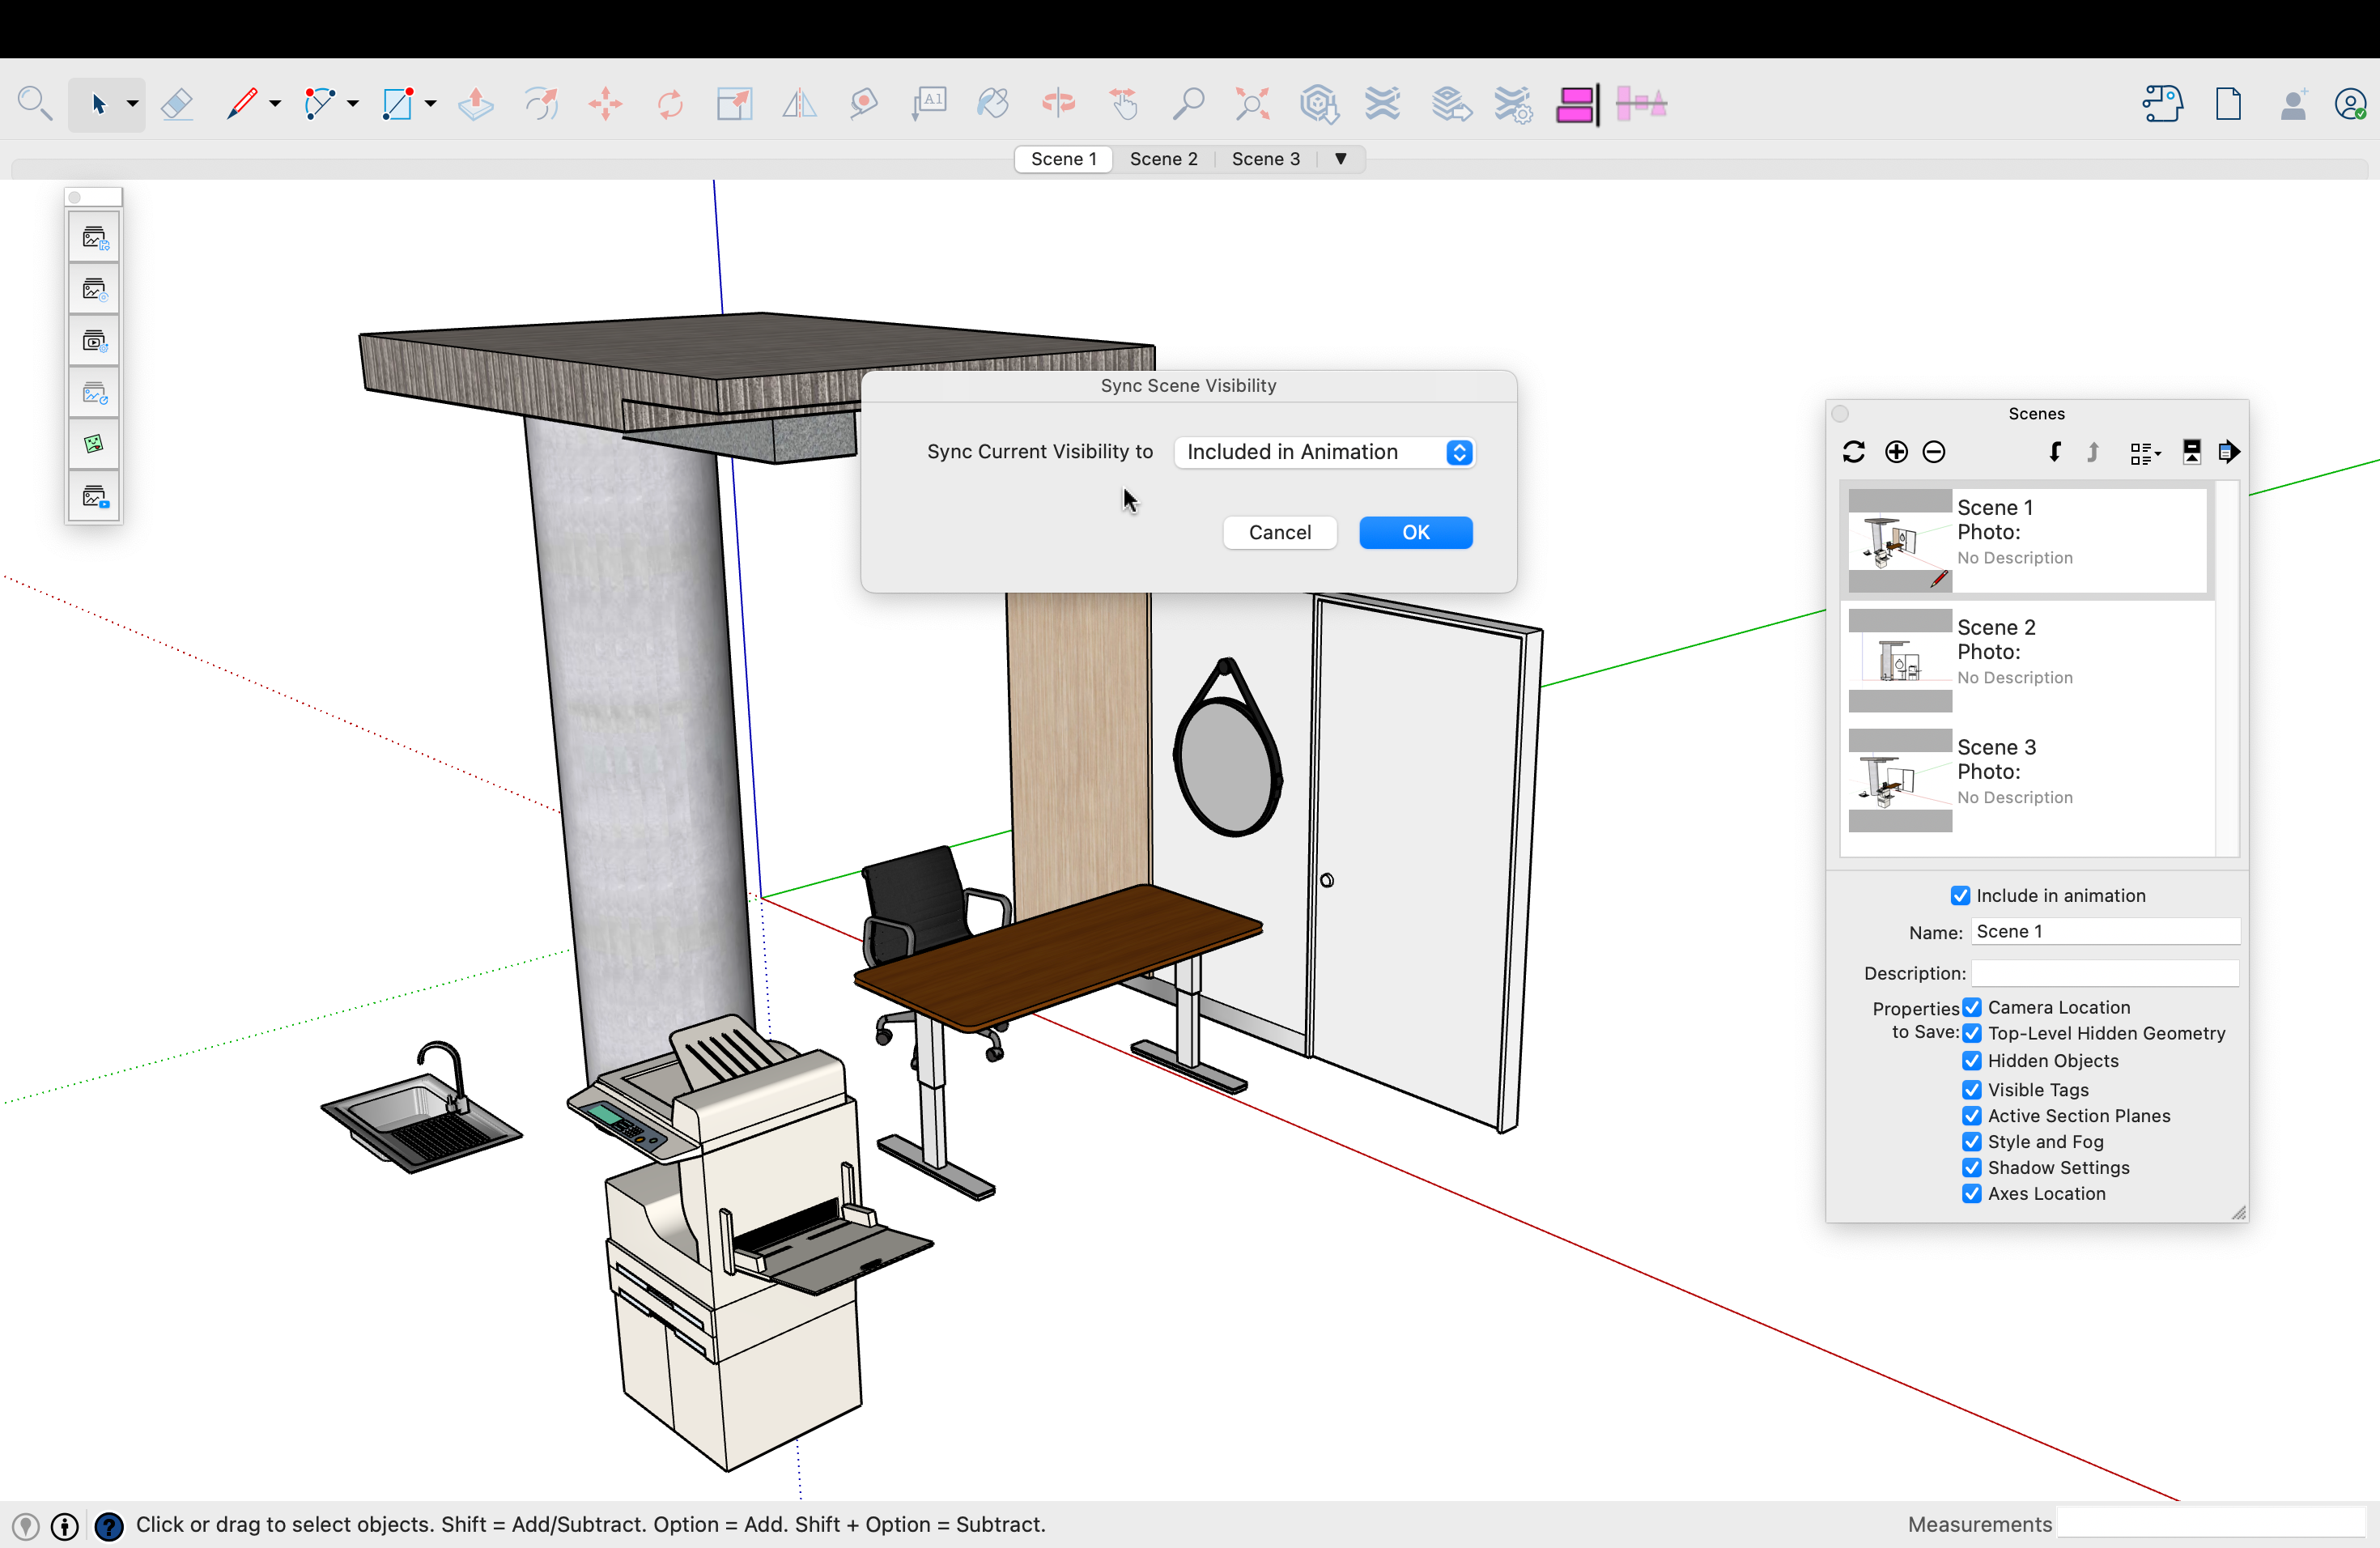Click the Update Scene refresh icon
Image resolution: width=2380 pixels, height=1548 pixels.
tap(1854, 452)
